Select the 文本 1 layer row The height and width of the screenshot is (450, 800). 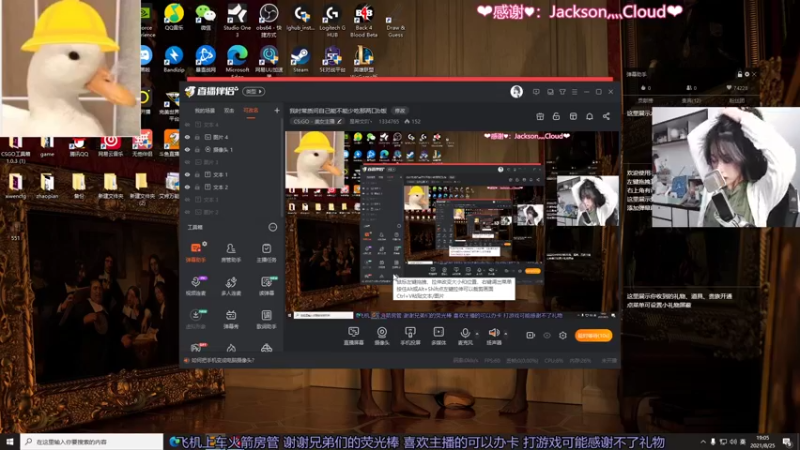[231, 174]
